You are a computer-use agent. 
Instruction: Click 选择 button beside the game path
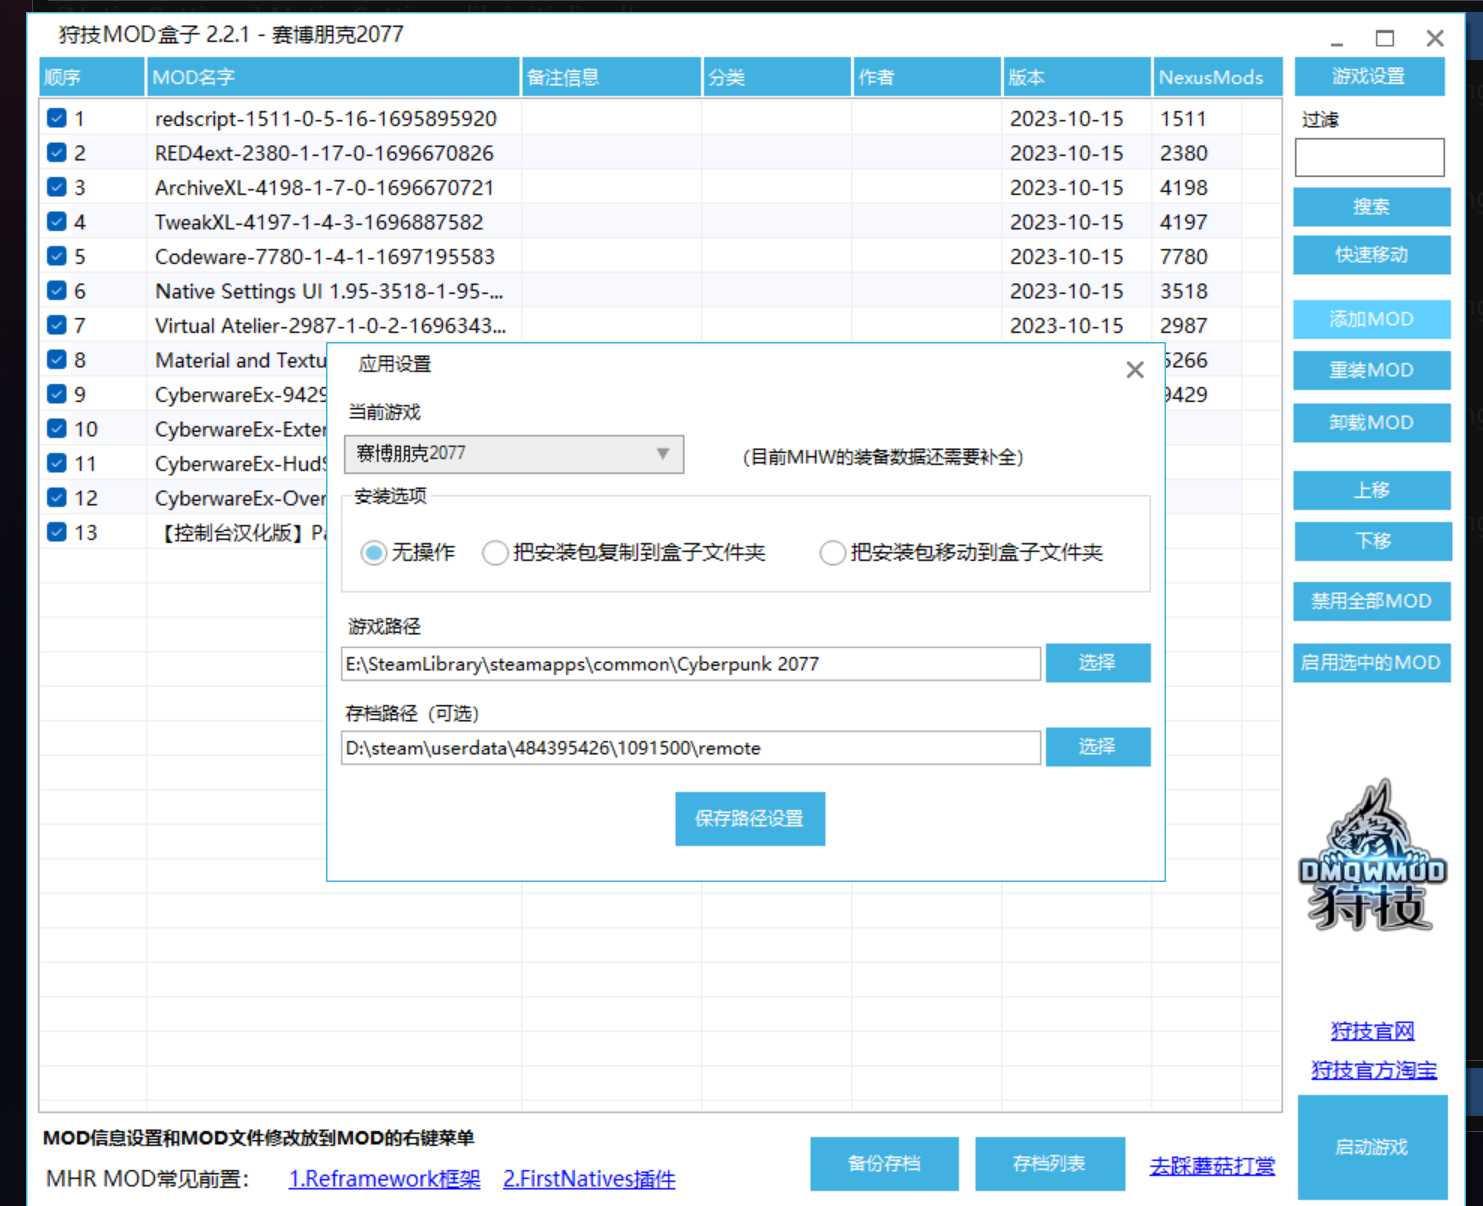click(x=1097, y=663)
